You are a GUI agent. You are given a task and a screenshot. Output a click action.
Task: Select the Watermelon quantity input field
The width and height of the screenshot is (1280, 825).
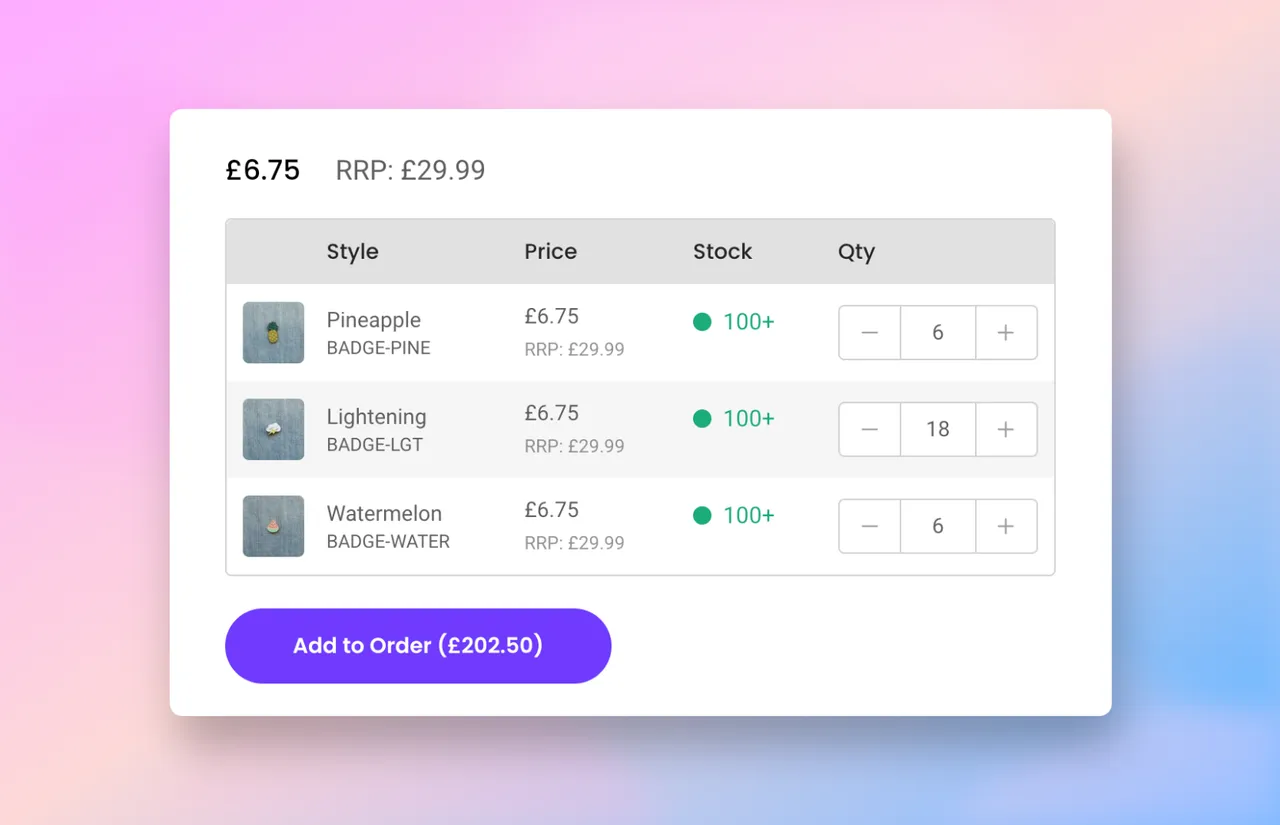[937, 526]
